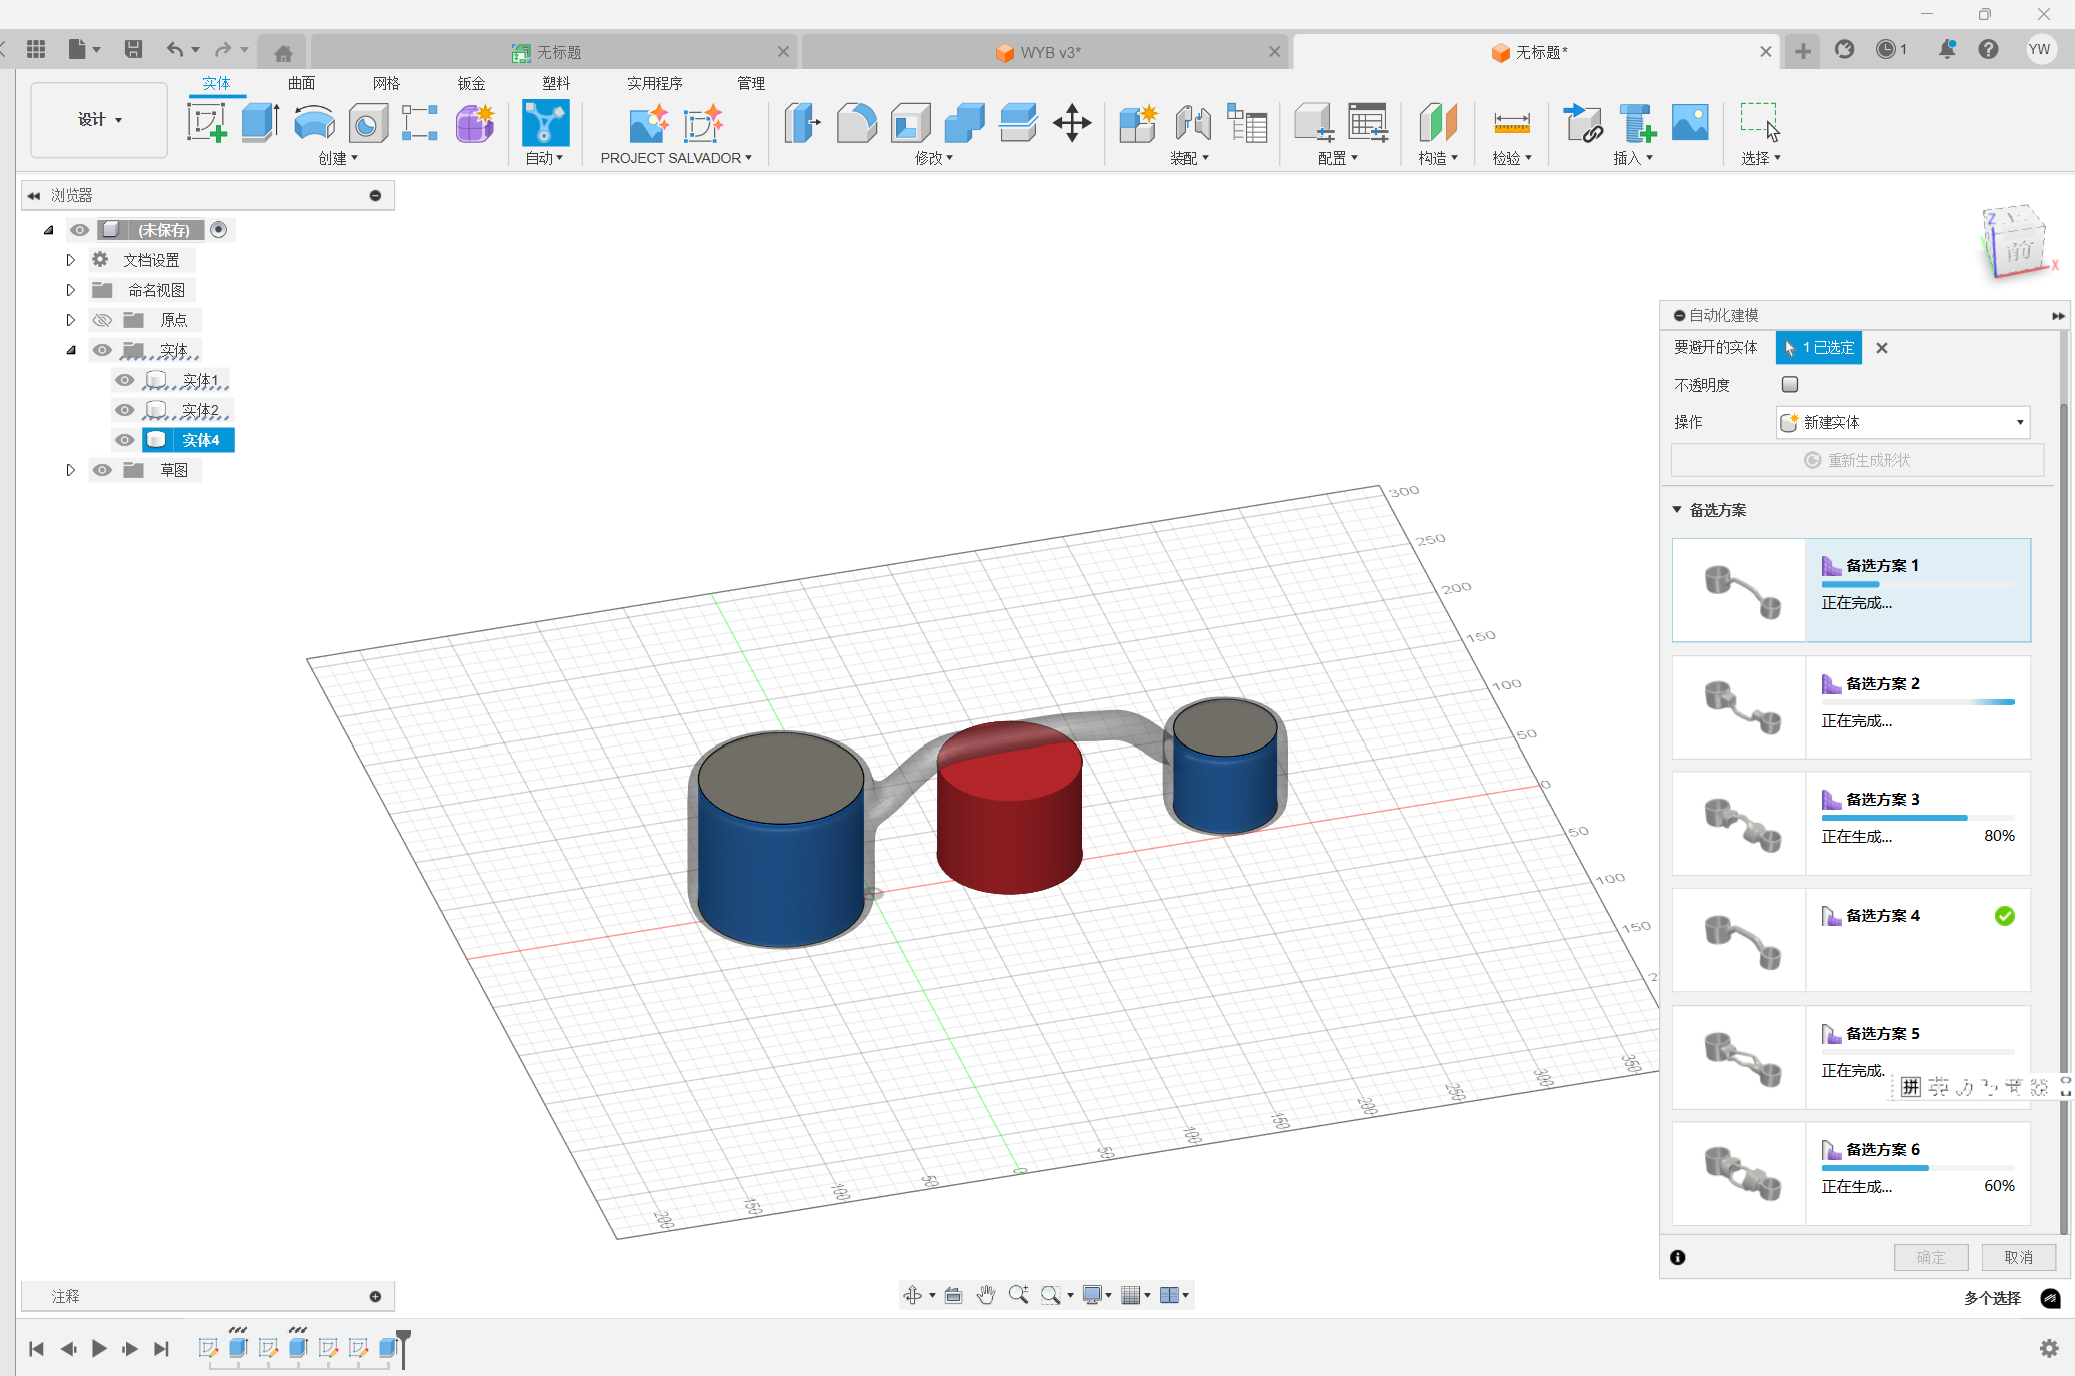Select the Combine tool

[x=964, y=123]
